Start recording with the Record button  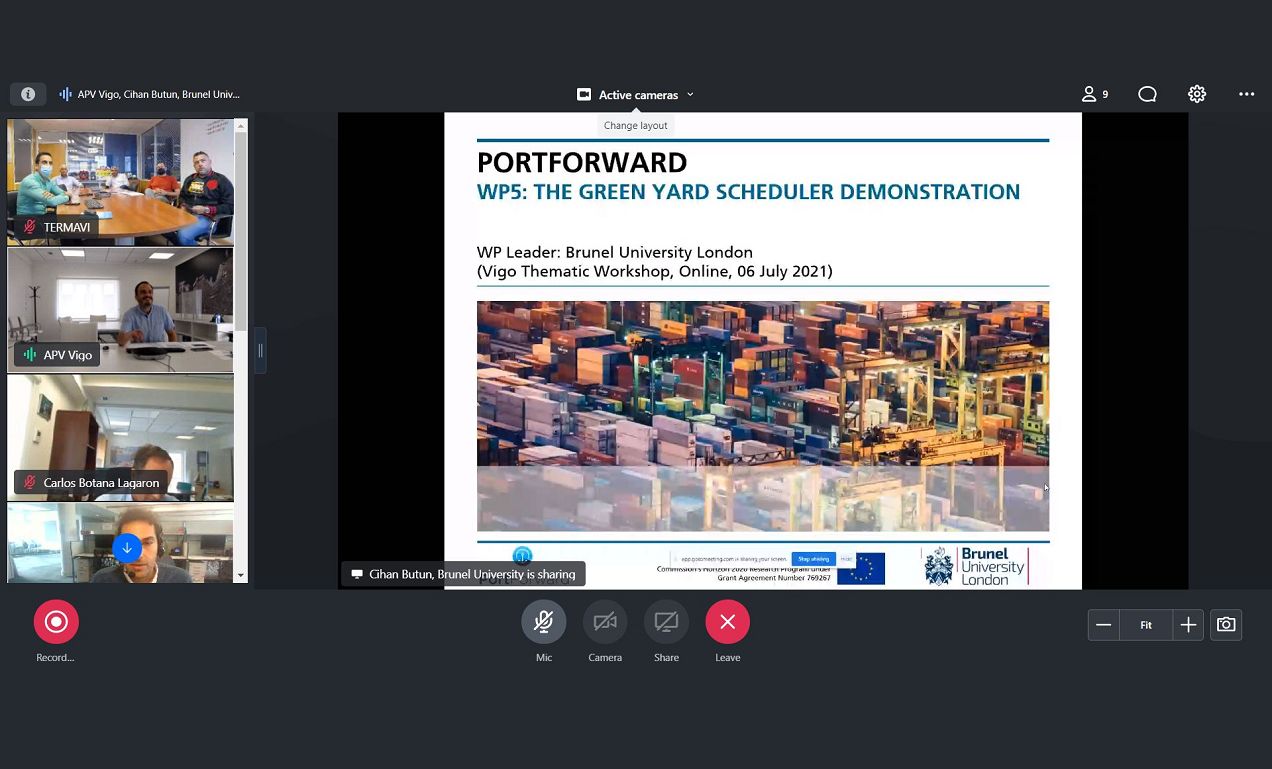[56, 622]
